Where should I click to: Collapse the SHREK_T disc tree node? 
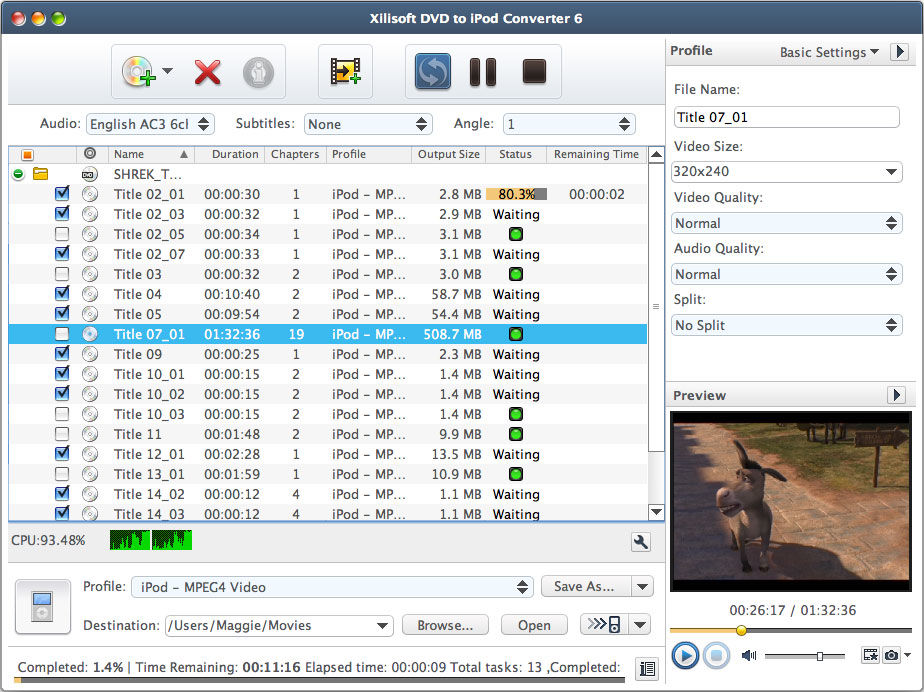(18, 174)
